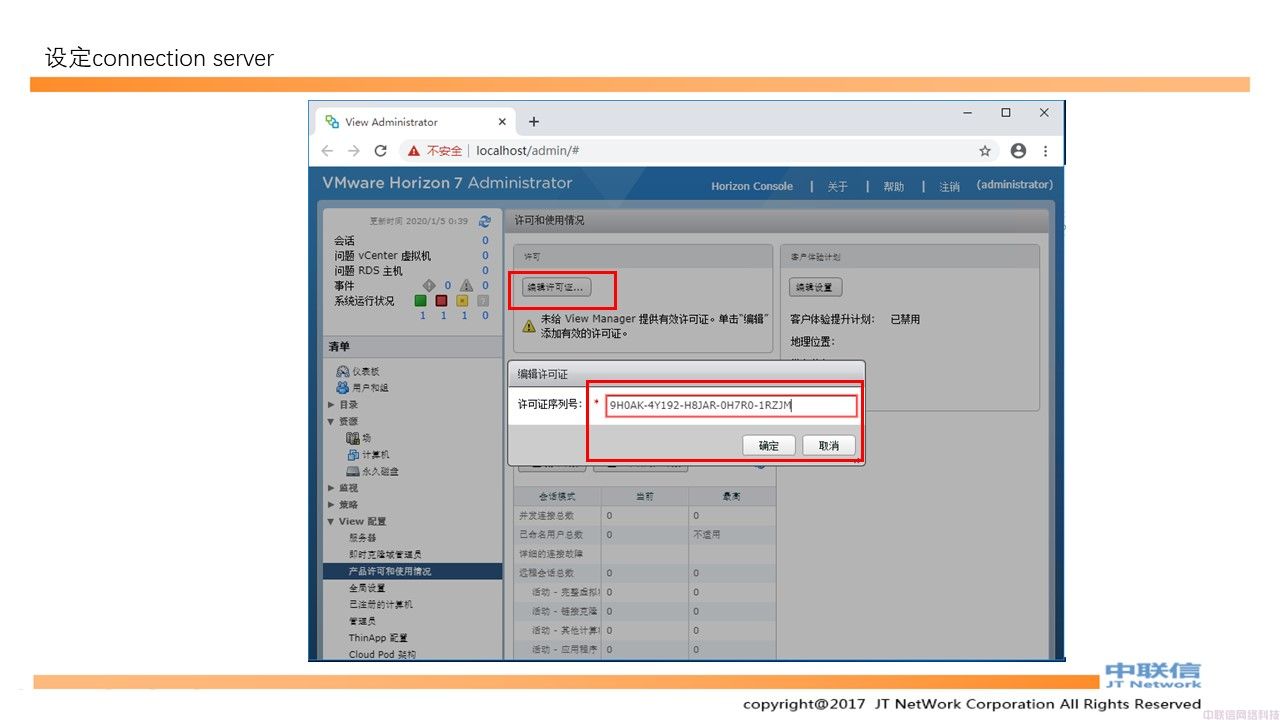Open the Chrome profile avatar icon
This screenshot has height=720, width=1280.
[x=1018, y=151]
